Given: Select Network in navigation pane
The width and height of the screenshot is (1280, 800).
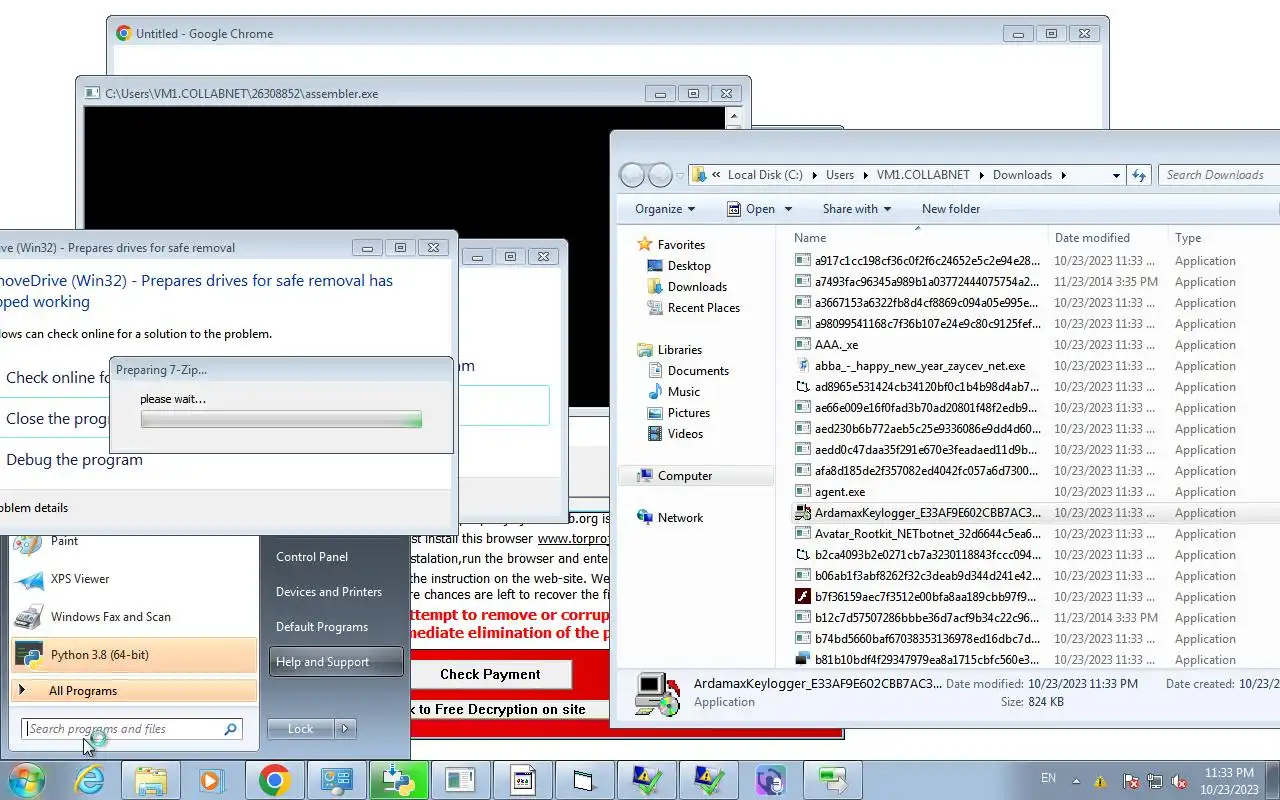Looking at the screenshot, I should (x=681, y=518).
